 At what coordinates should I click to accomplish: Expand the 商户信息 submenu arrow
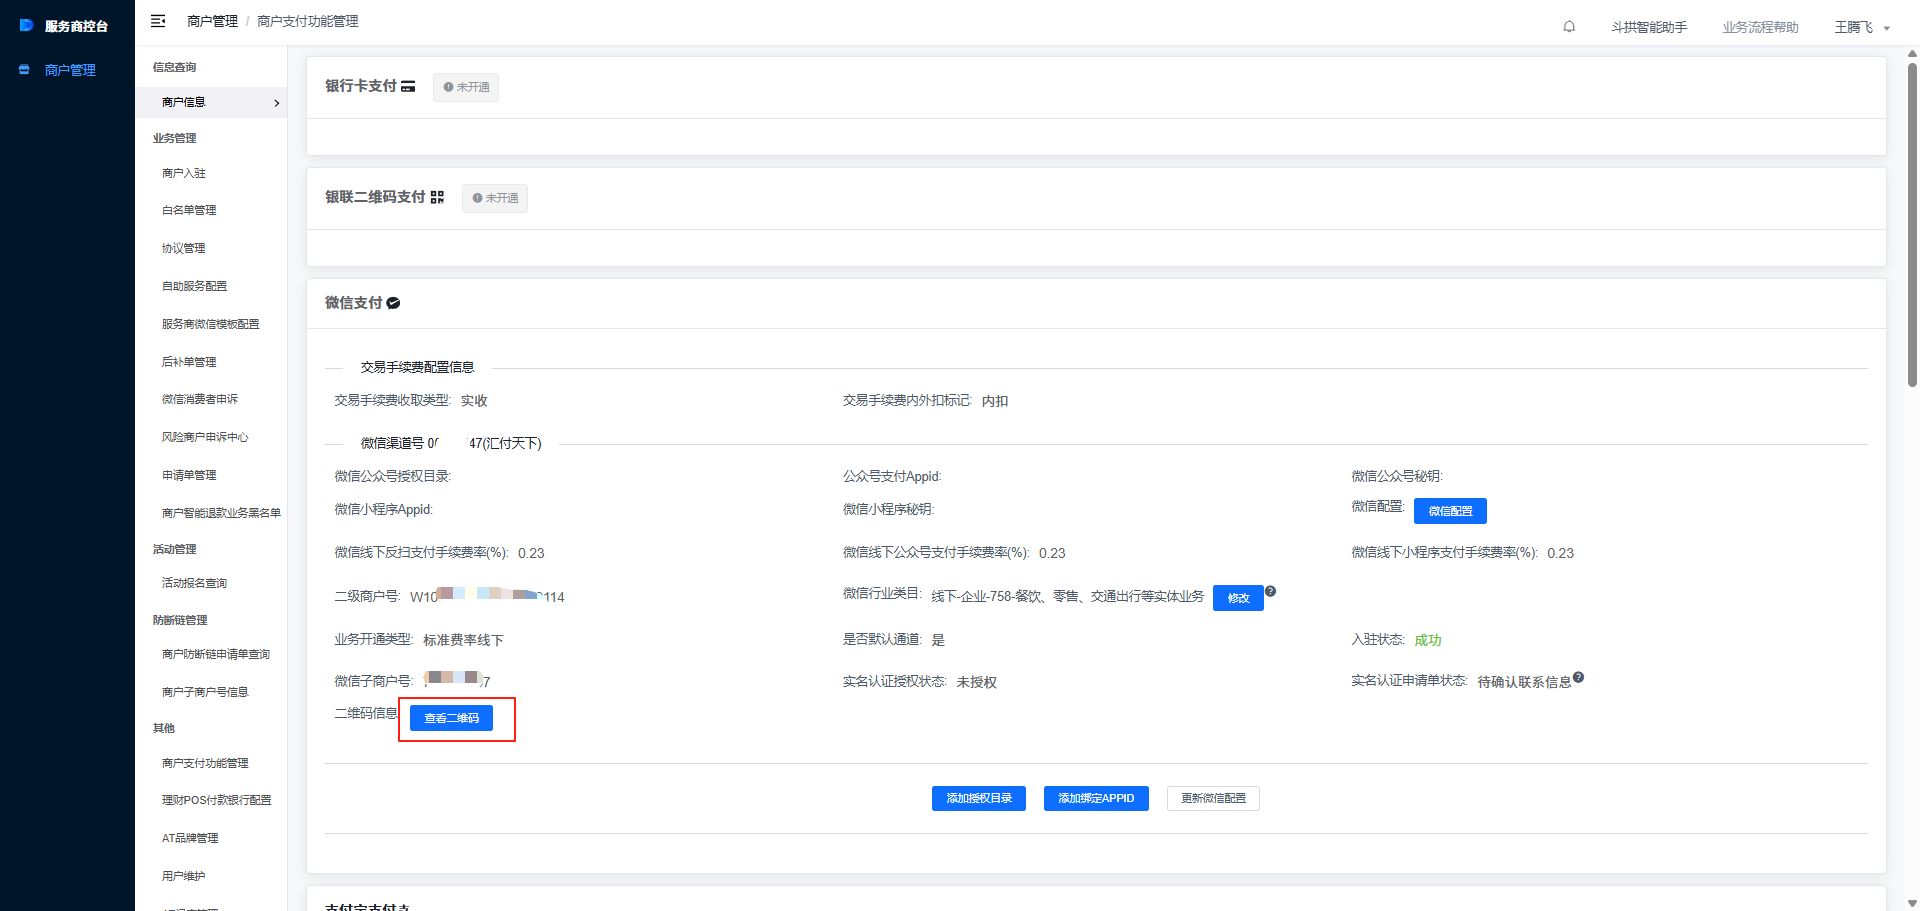pyautogui.click(x=277, y=103)
